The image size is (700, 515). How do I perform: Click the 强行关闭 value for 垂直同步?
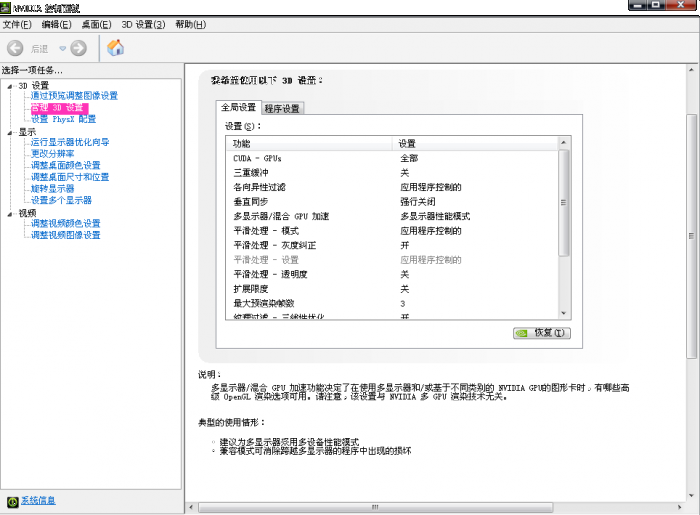[x=418, y=202]
